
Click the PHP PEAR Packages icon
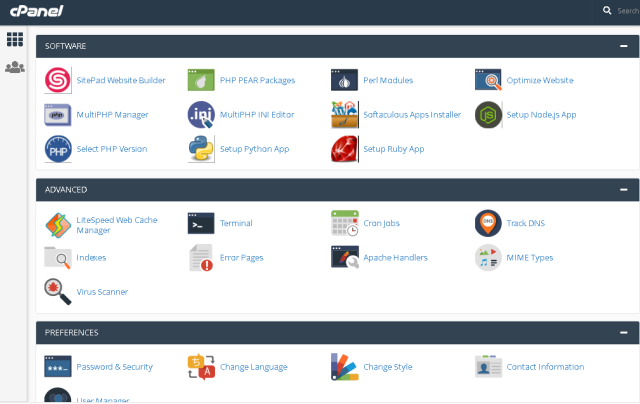(201, 80)
